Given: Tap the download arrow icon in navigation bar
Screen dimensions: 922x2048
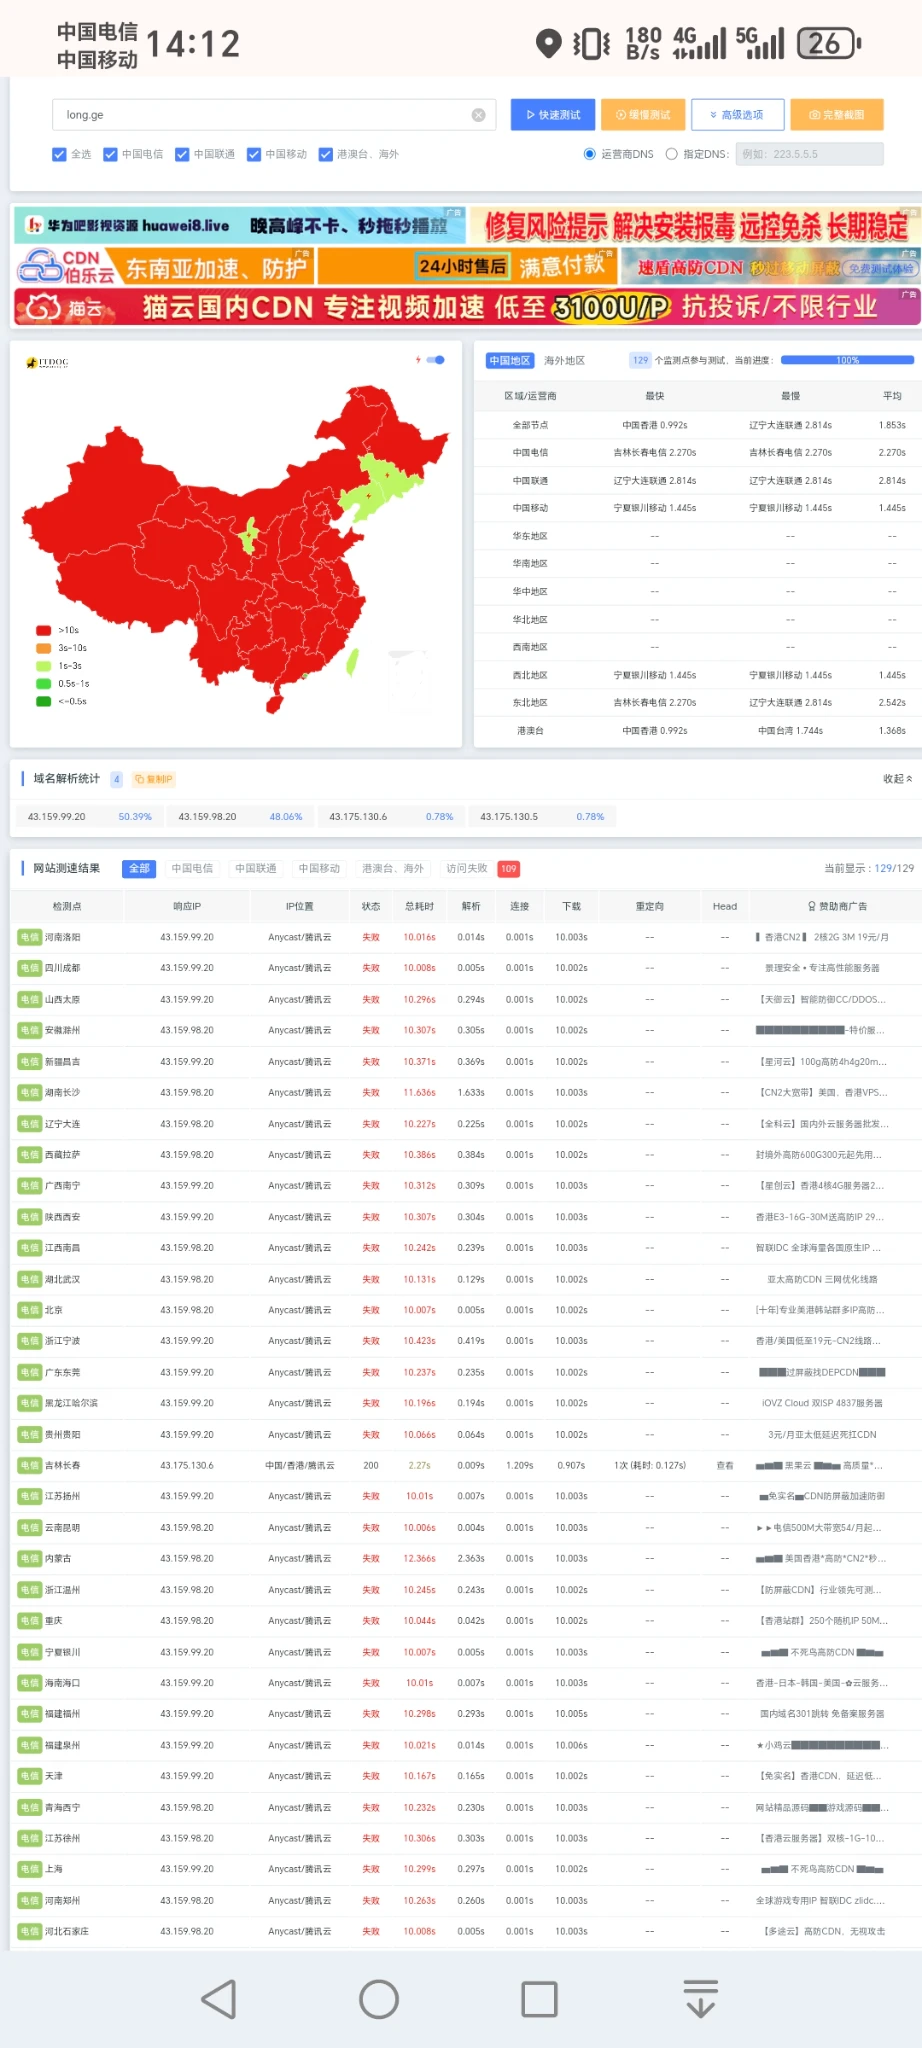Looking at the screenshot, I should [700, 1999].
